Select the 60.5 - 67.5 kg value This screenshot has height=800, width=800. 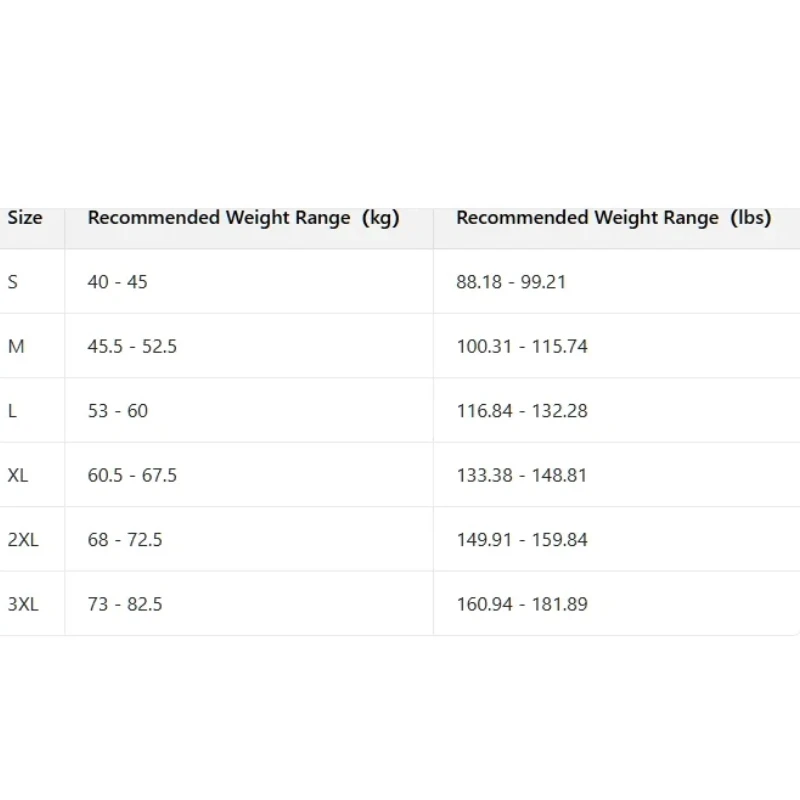132,476
